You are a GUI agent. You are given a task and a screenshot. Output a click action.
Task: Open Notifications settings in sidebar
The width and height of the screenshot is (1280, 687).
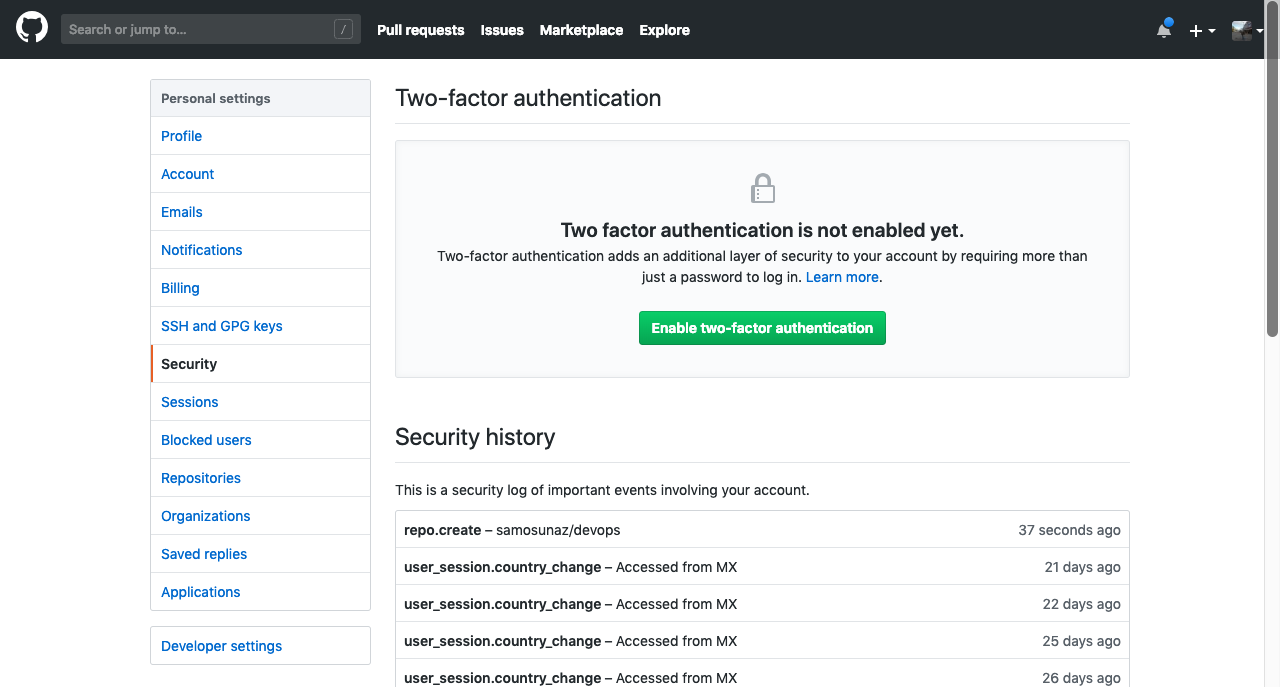click(x=201, y=250)
